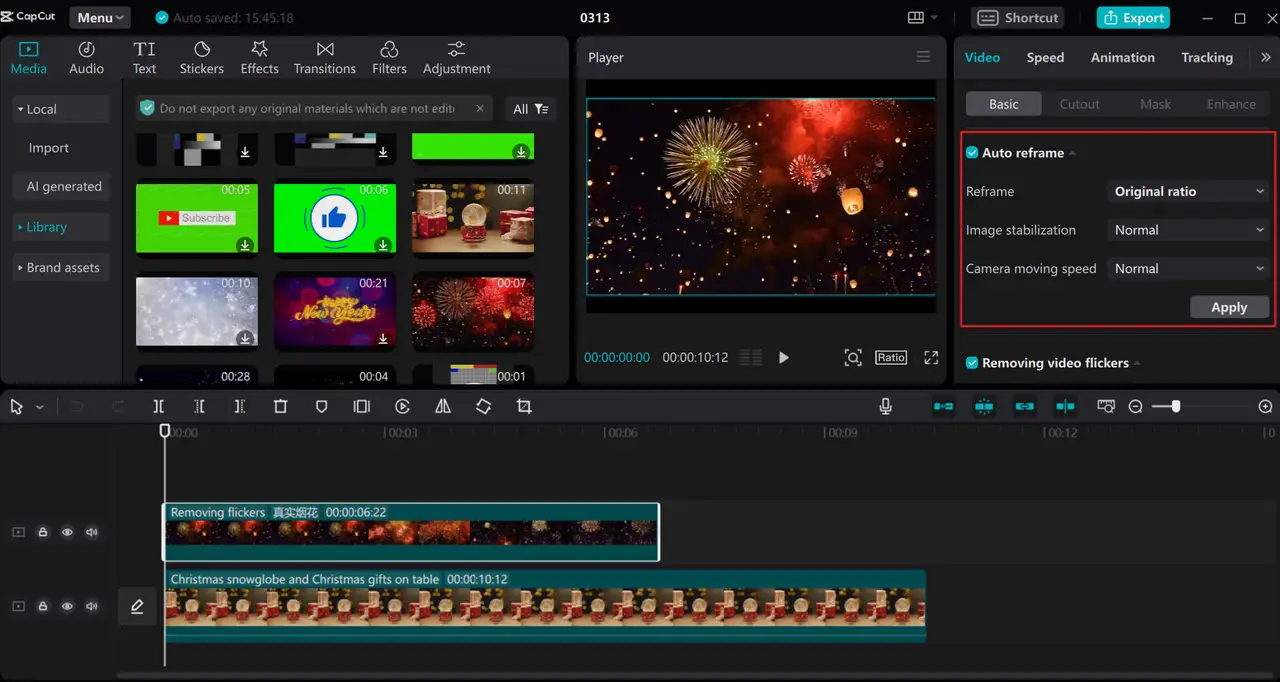The width and height of the screenshot is (1280, 682).
Task: Switch to the Animation tab
Action: 1122,58
